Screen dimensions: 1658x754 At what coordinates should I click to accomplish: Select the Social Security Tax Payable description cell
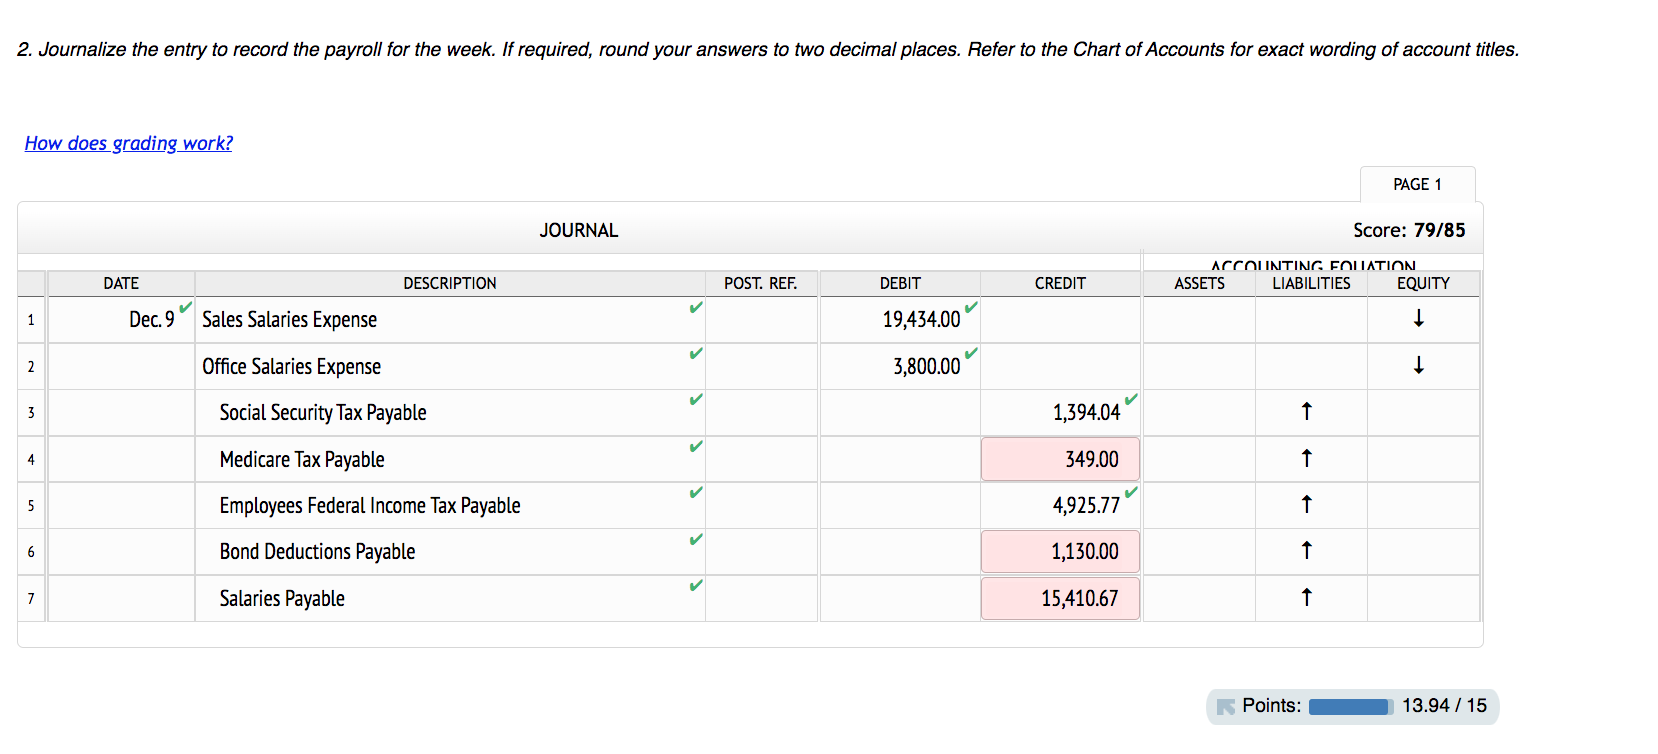[450, 412]
